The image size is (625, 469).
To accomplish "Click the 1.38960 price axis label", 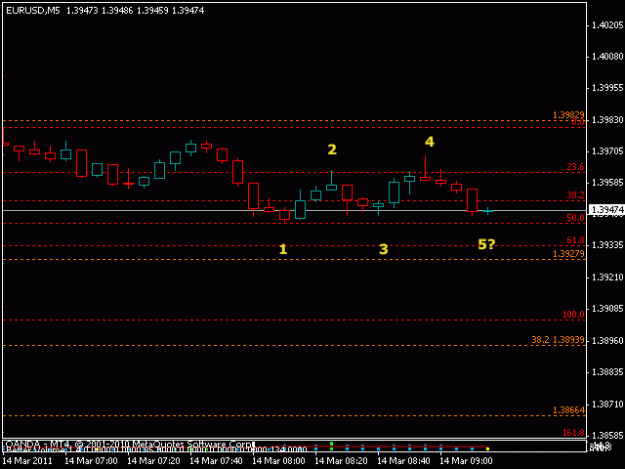I will (607, 341).
